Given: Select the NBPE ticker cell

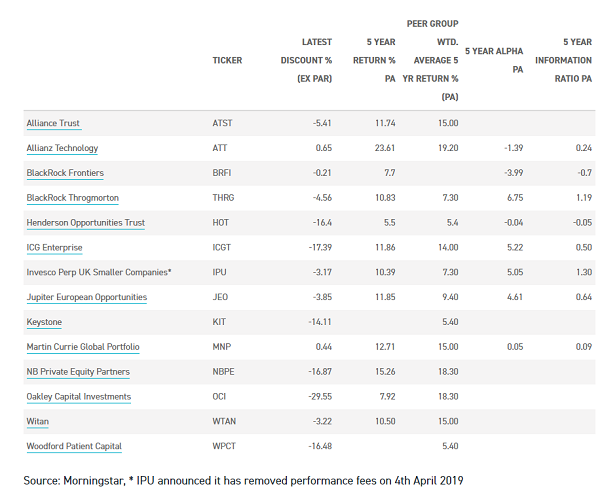Looking at the screenshot, I should pos(223,372).
